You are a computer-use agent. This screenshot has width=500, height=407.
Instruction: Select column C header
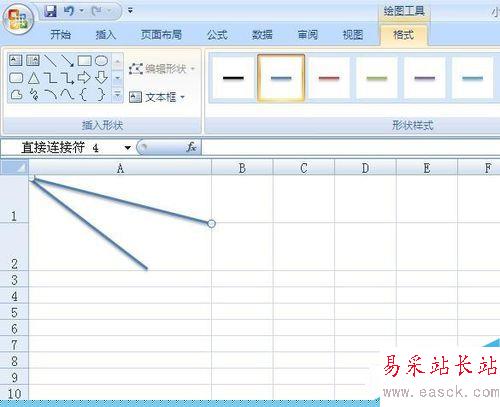point(304,168)
